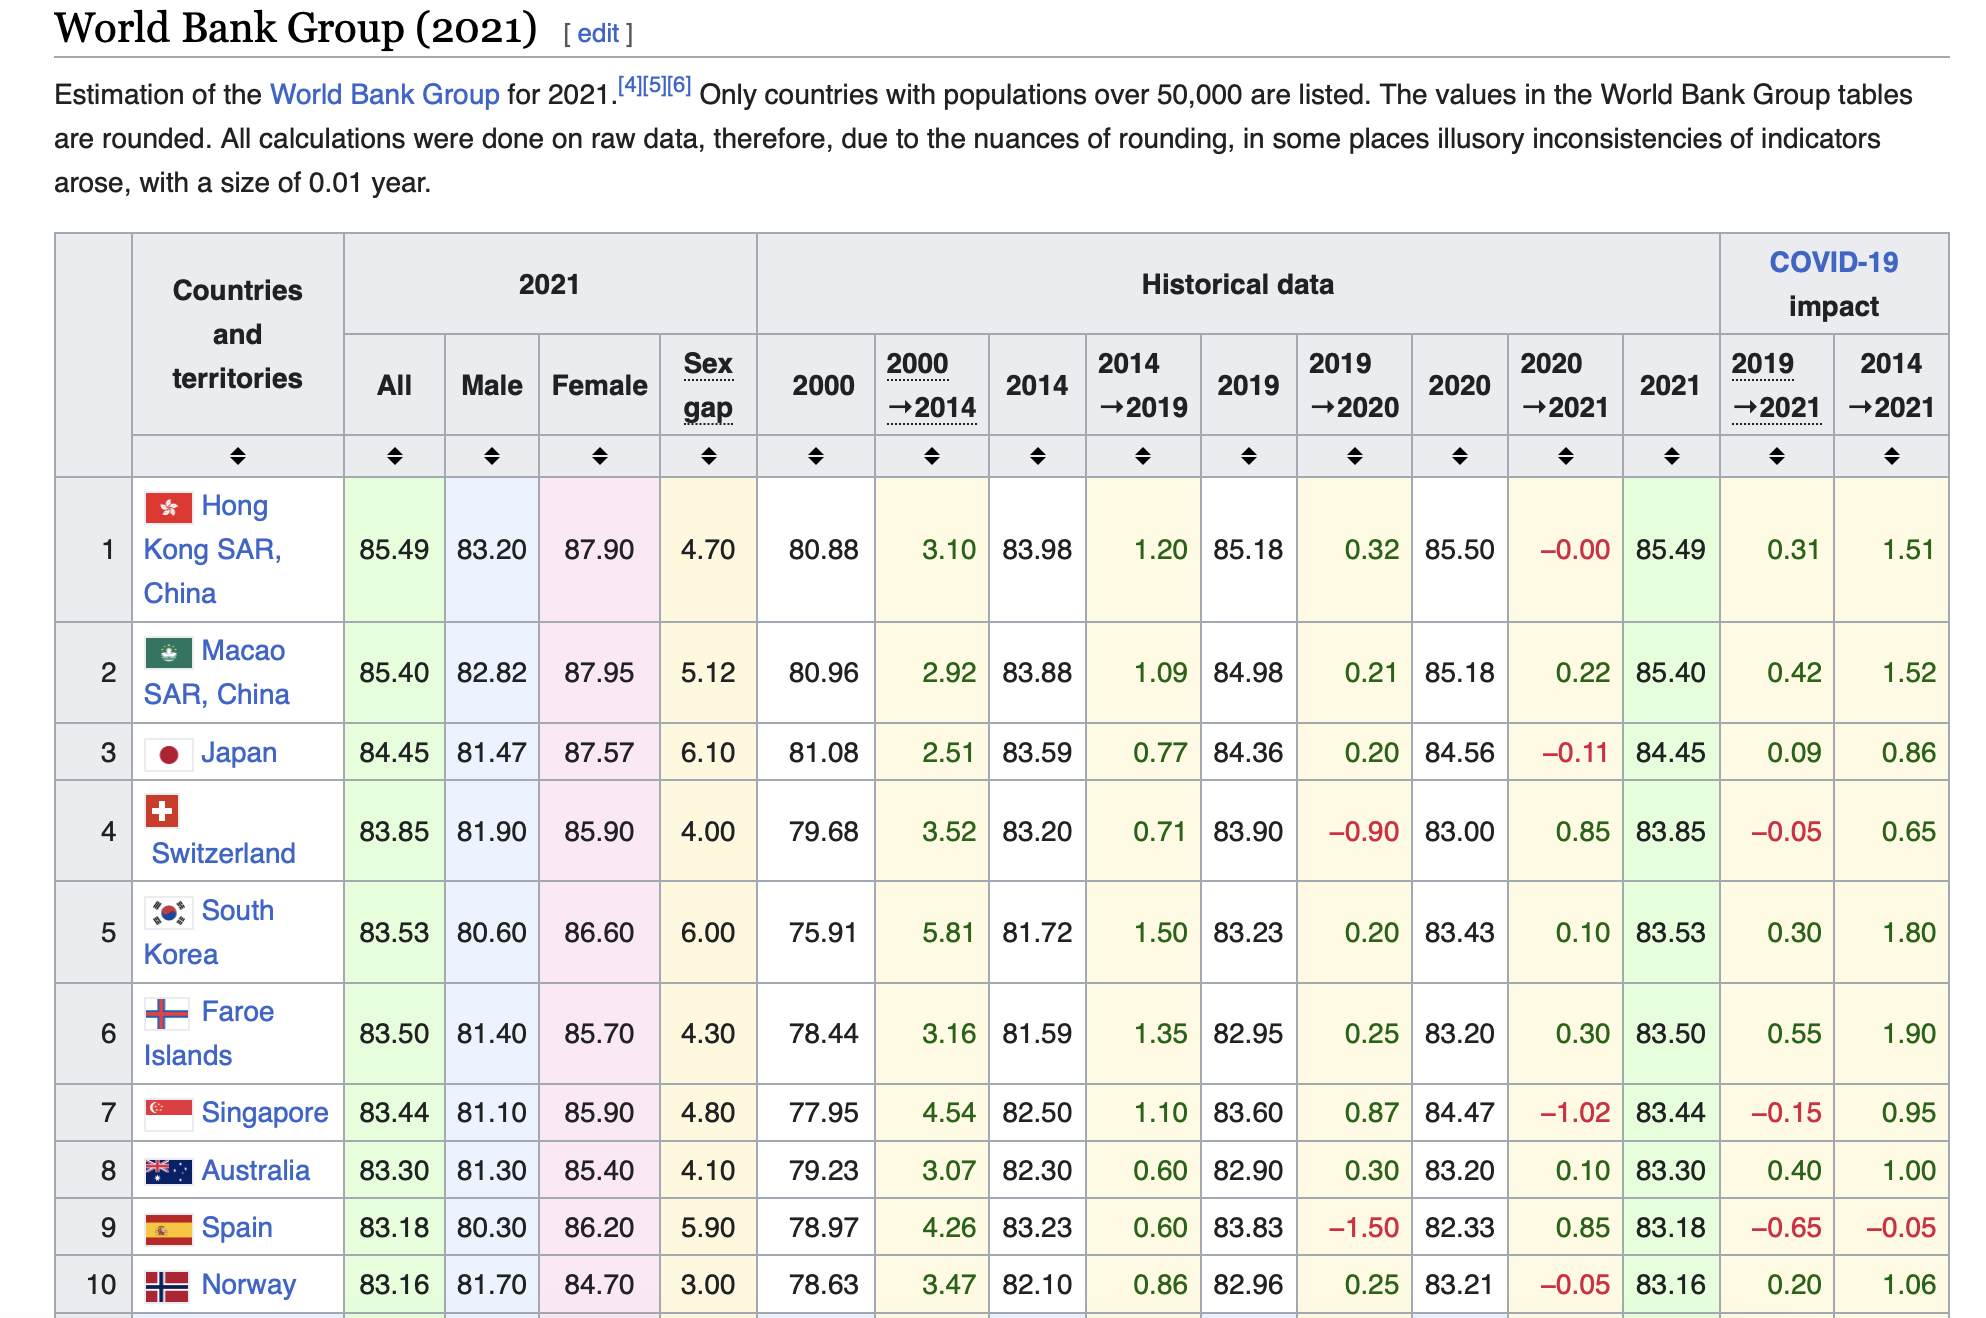Sort by 2014→2019 column arrows

[x=1143, y=456]
